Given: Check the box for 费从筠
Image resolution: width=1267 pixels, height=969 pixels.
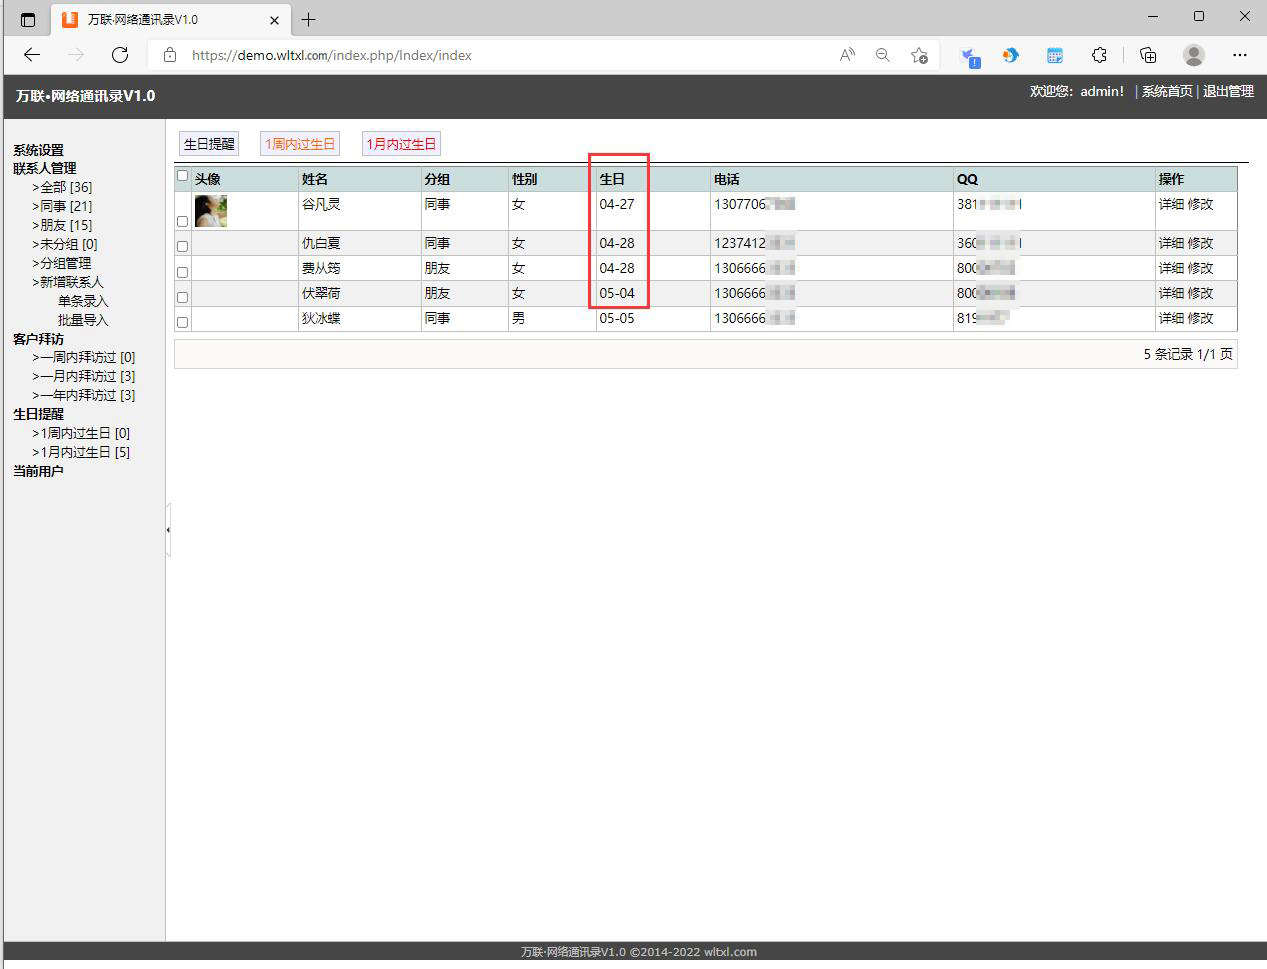Looking at the screenshot, I should (x=182, y=272).
